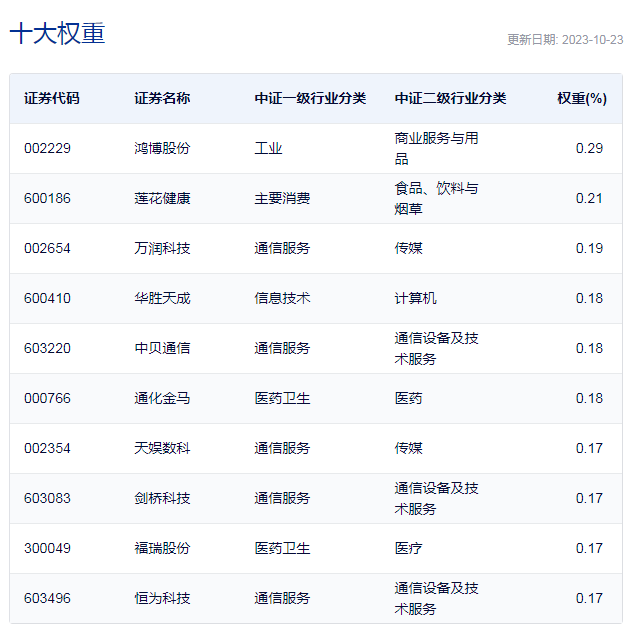Click weight 0.17 in 剑桥科技 row
Screen dimensions: 629x638
(x=589, y=498)
